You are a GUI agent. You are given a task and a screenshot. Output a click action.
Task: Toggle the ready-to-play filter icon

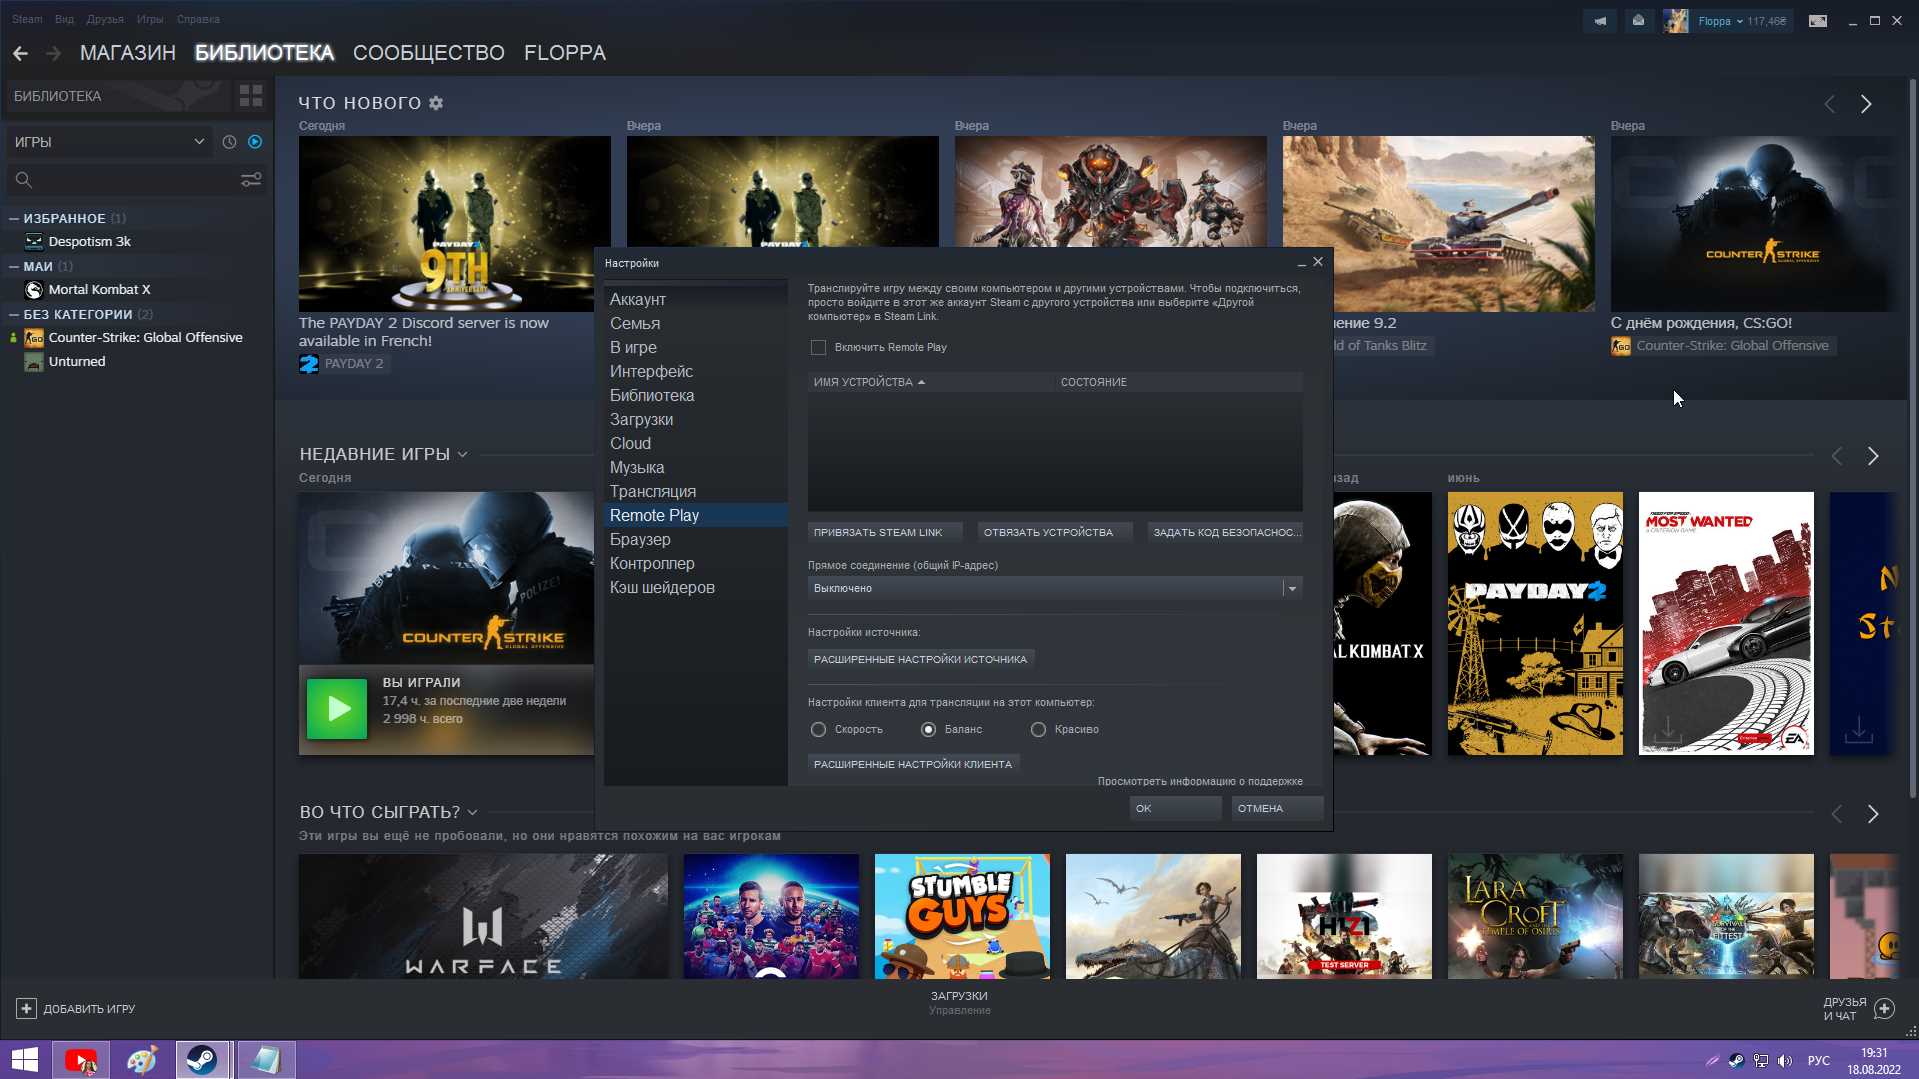255,142
